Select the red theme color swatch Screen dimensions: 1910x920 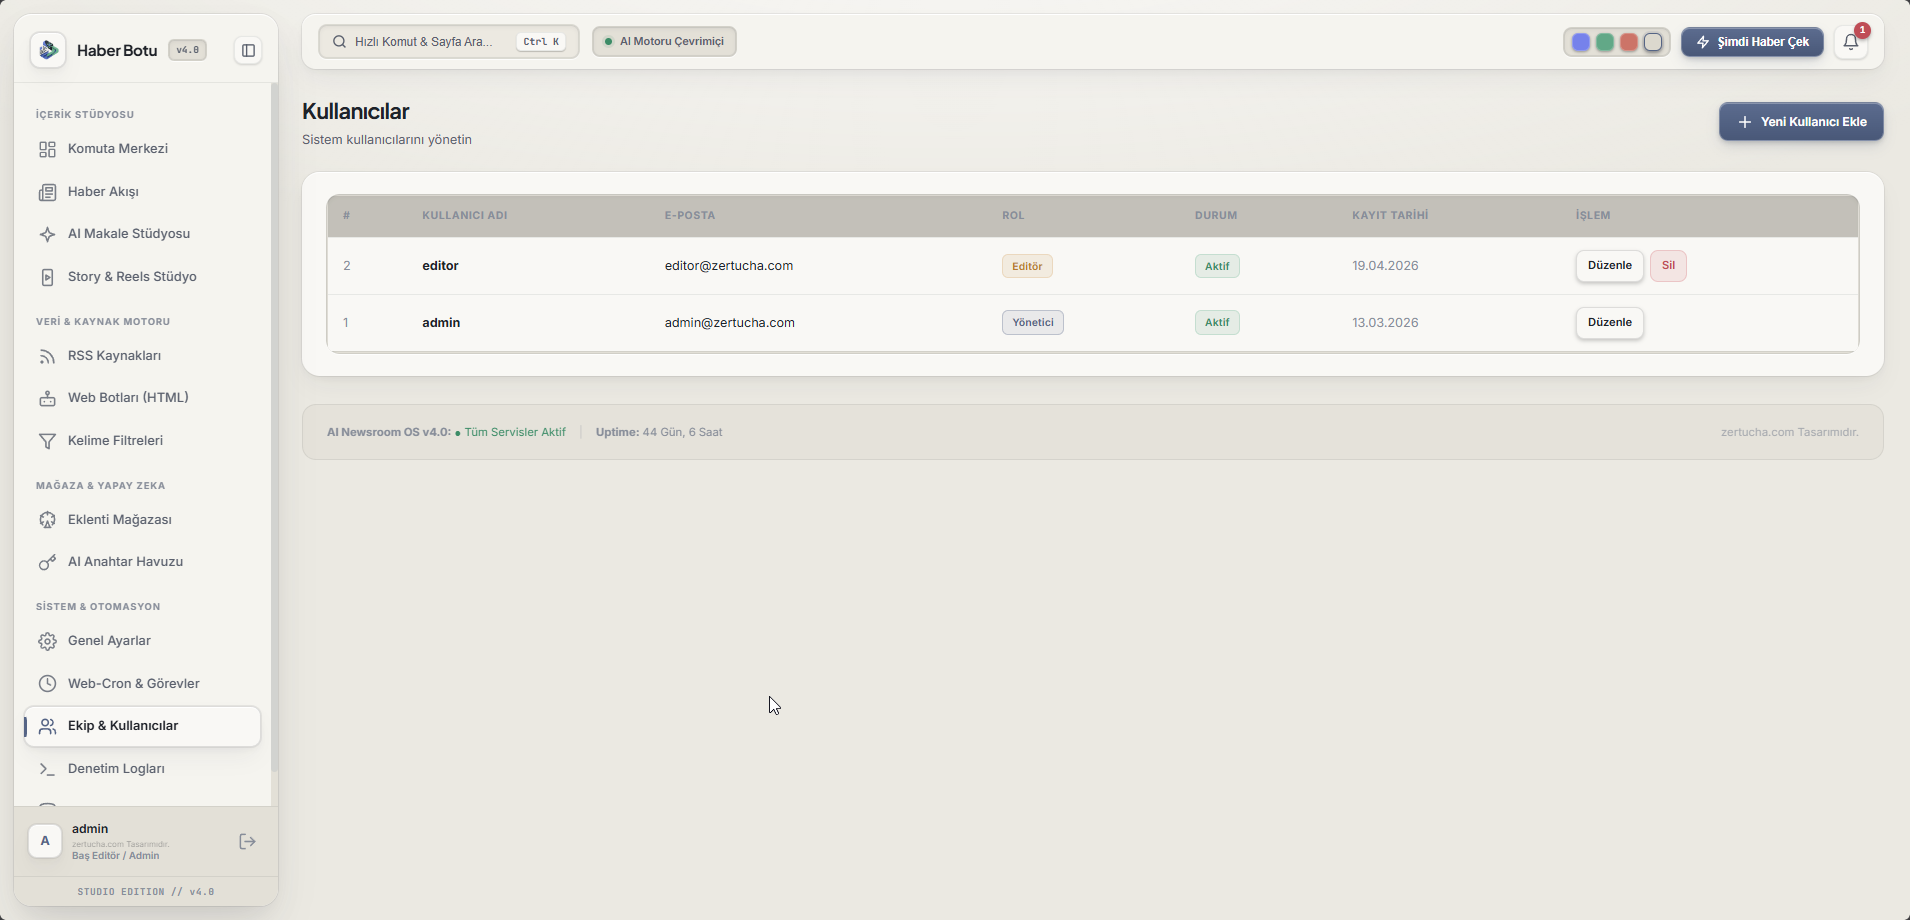click(1629, 42)
